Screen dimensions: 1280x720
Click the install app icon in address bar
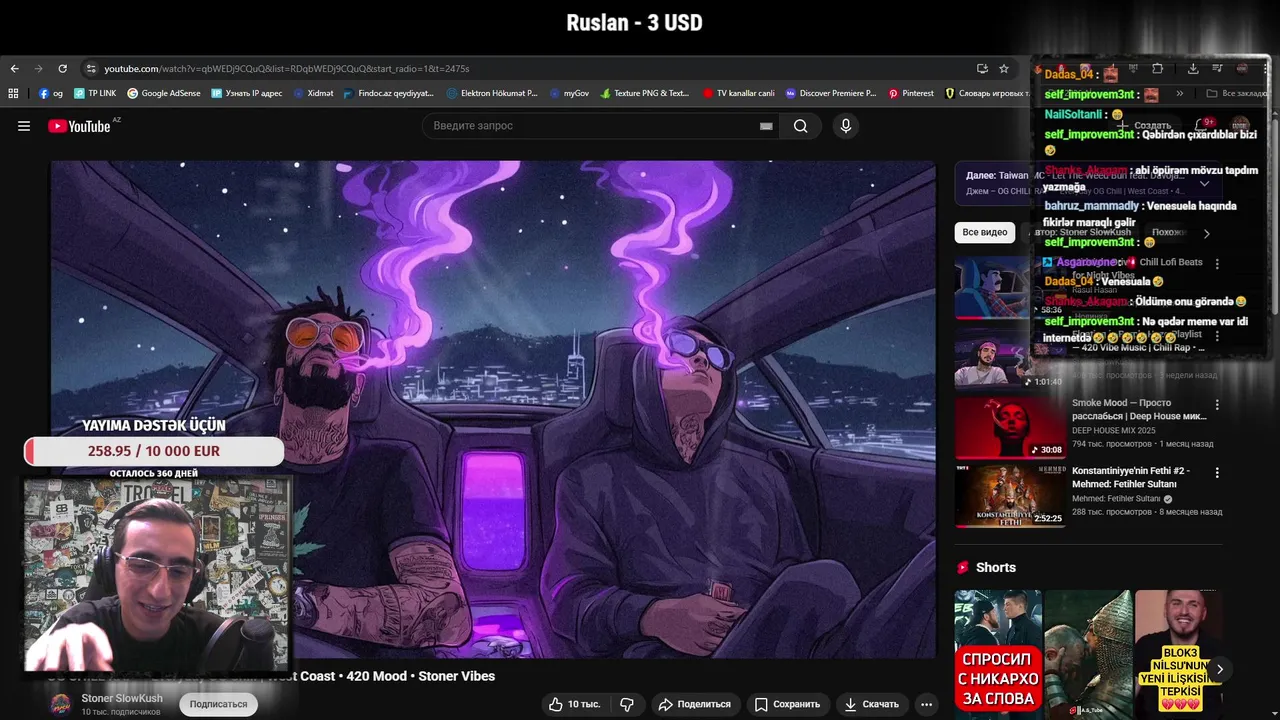pos(982,68)
